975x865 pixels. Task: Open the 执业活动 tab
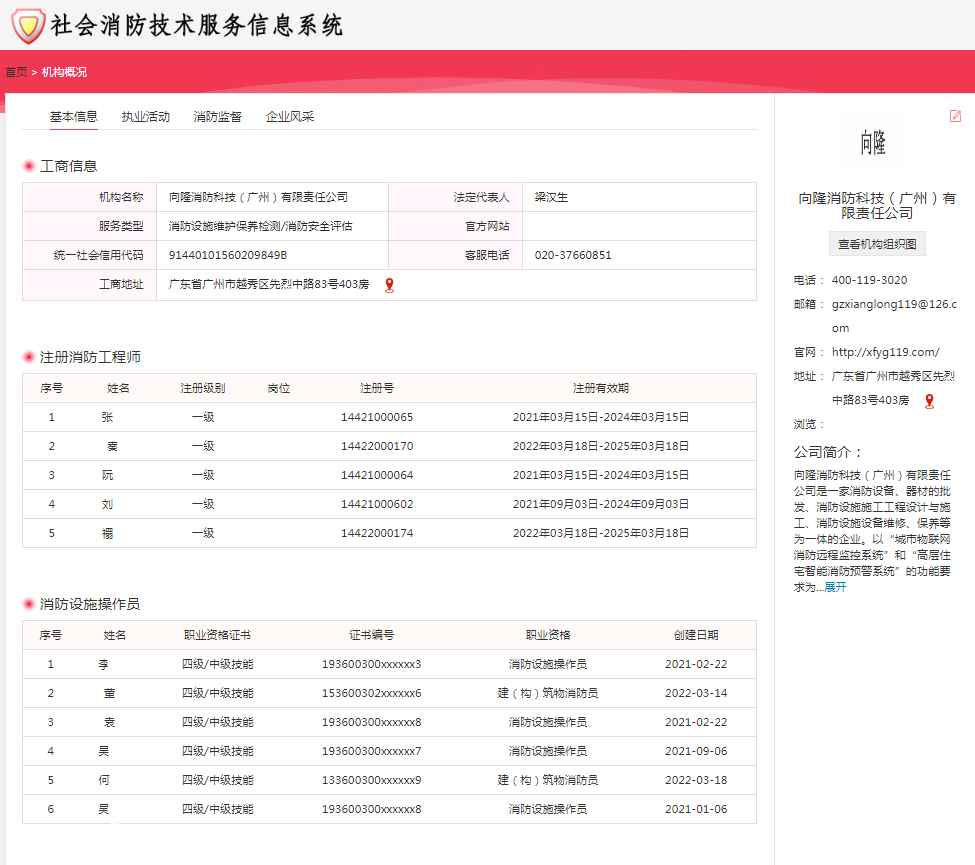(146, 117)
